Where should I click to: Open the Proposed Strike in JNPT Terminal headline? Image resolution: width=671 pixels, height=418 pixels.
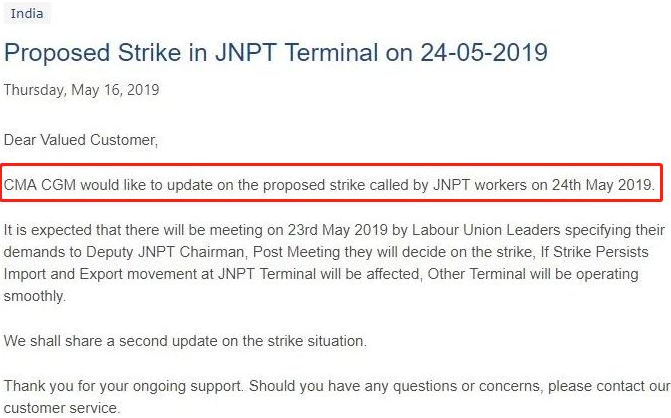276,53
